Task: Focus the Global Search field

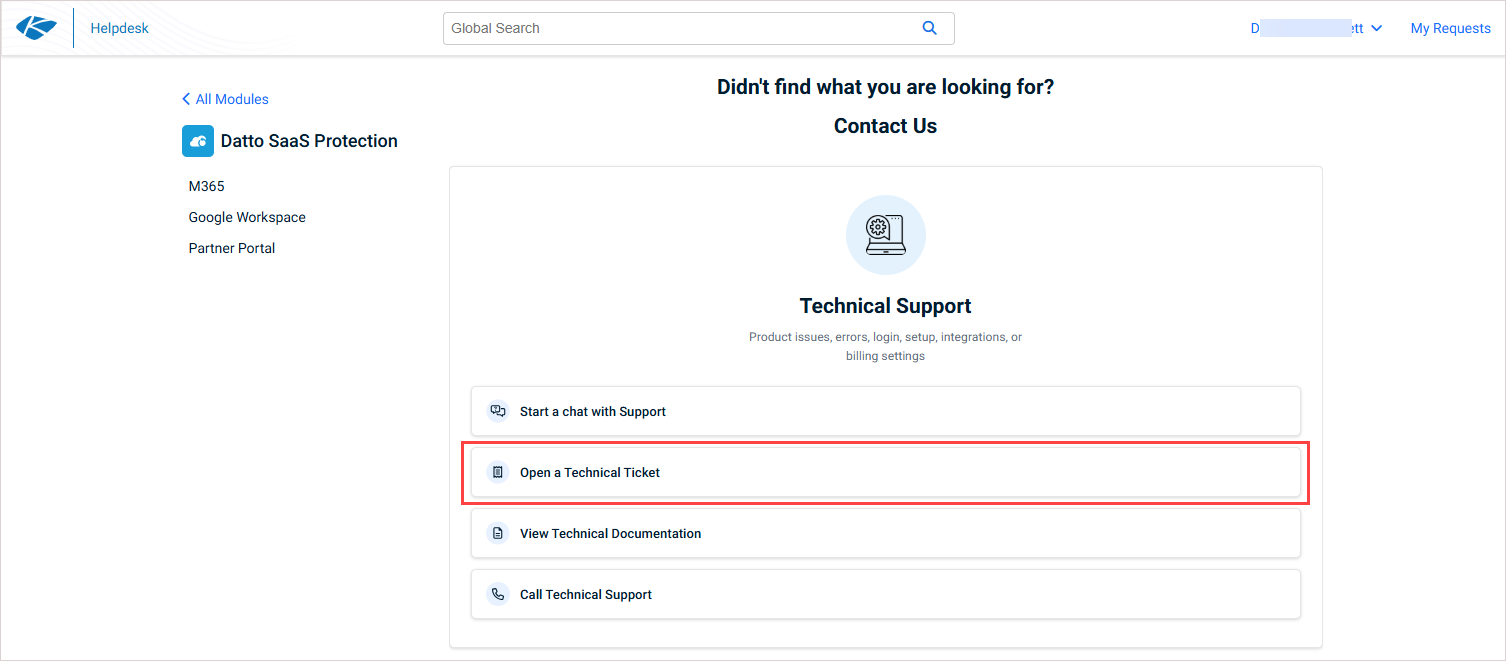Action: click(680, 28)
